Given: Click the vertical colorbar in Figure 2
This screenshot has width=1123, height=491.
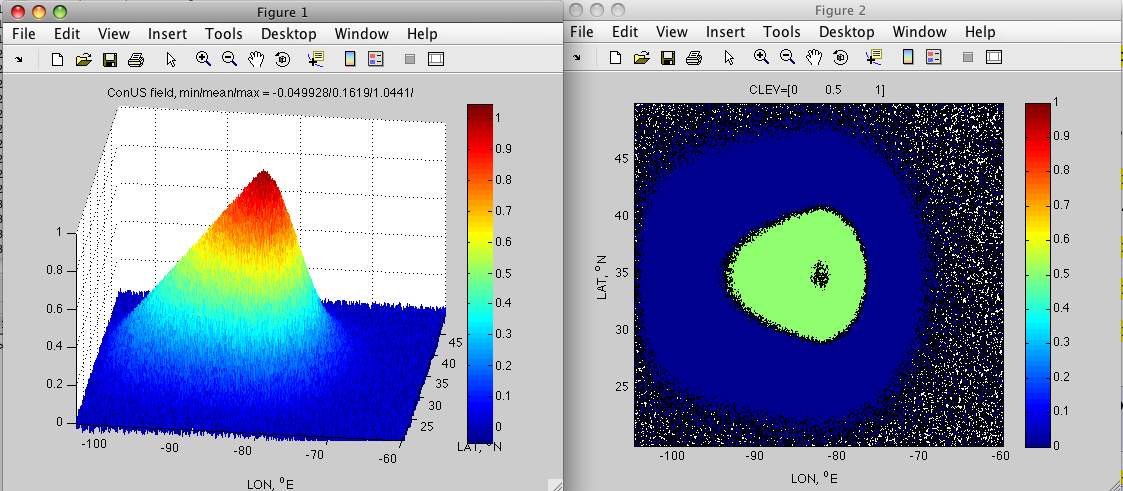Looking at the screenshot, I should coord(1038,275).
